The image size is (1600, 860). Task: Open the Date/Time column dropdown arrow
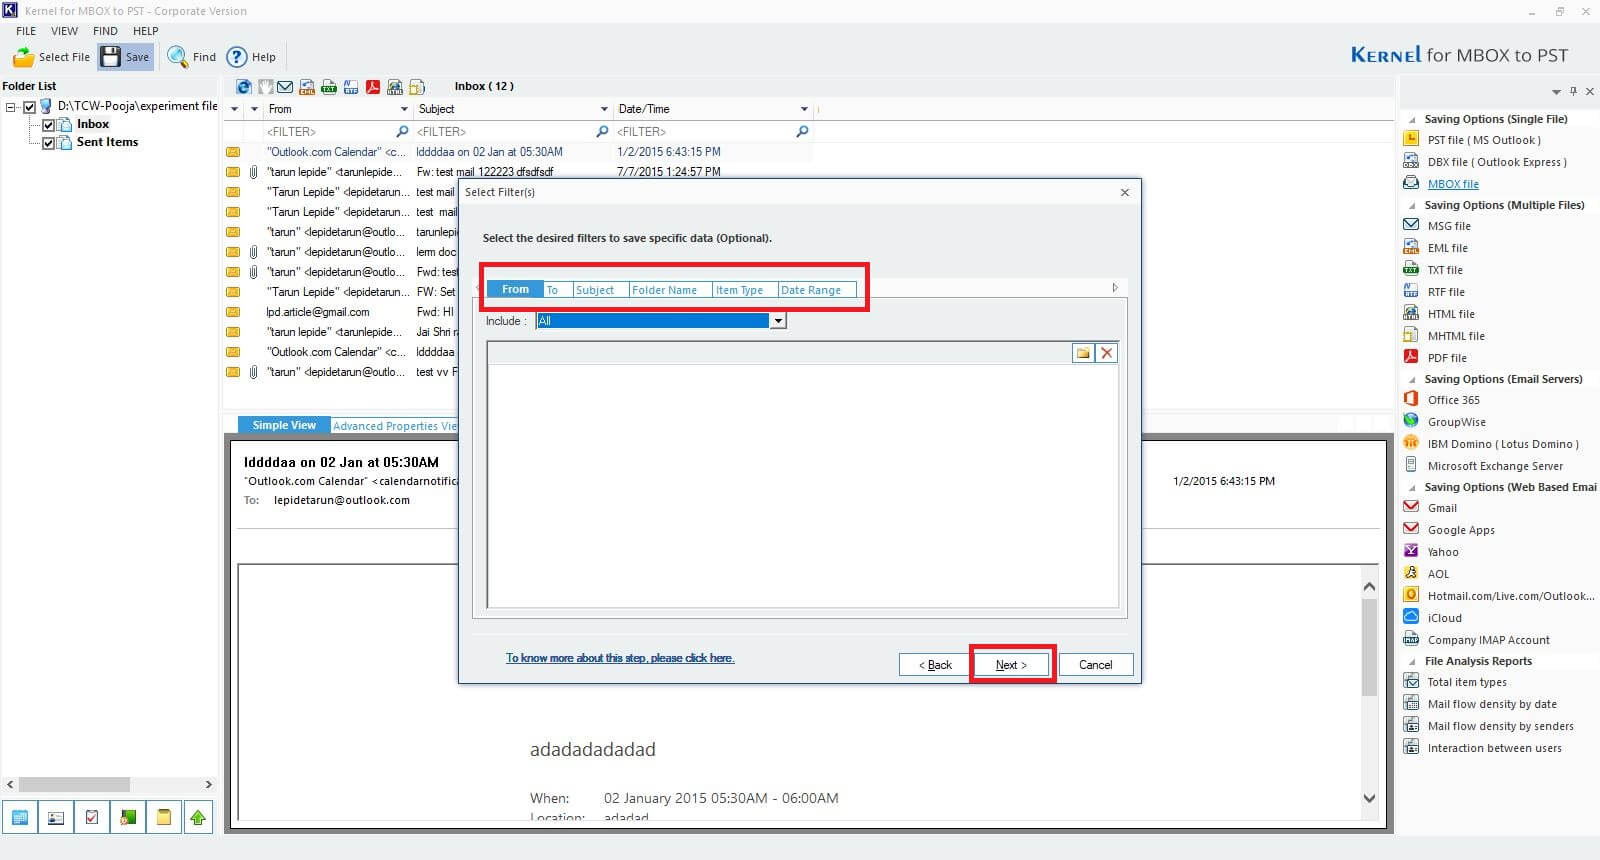point(804,109)
